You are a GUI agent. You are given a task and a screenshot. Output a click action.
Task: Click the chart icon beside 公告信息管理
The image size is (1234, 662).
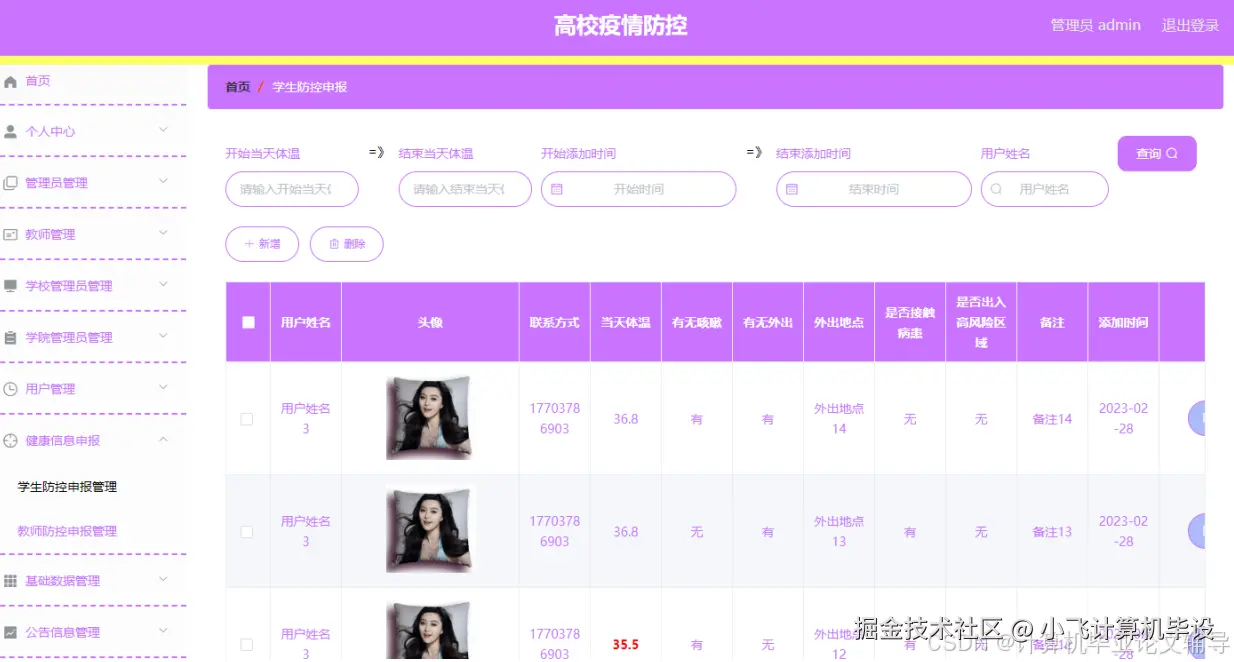11,633
